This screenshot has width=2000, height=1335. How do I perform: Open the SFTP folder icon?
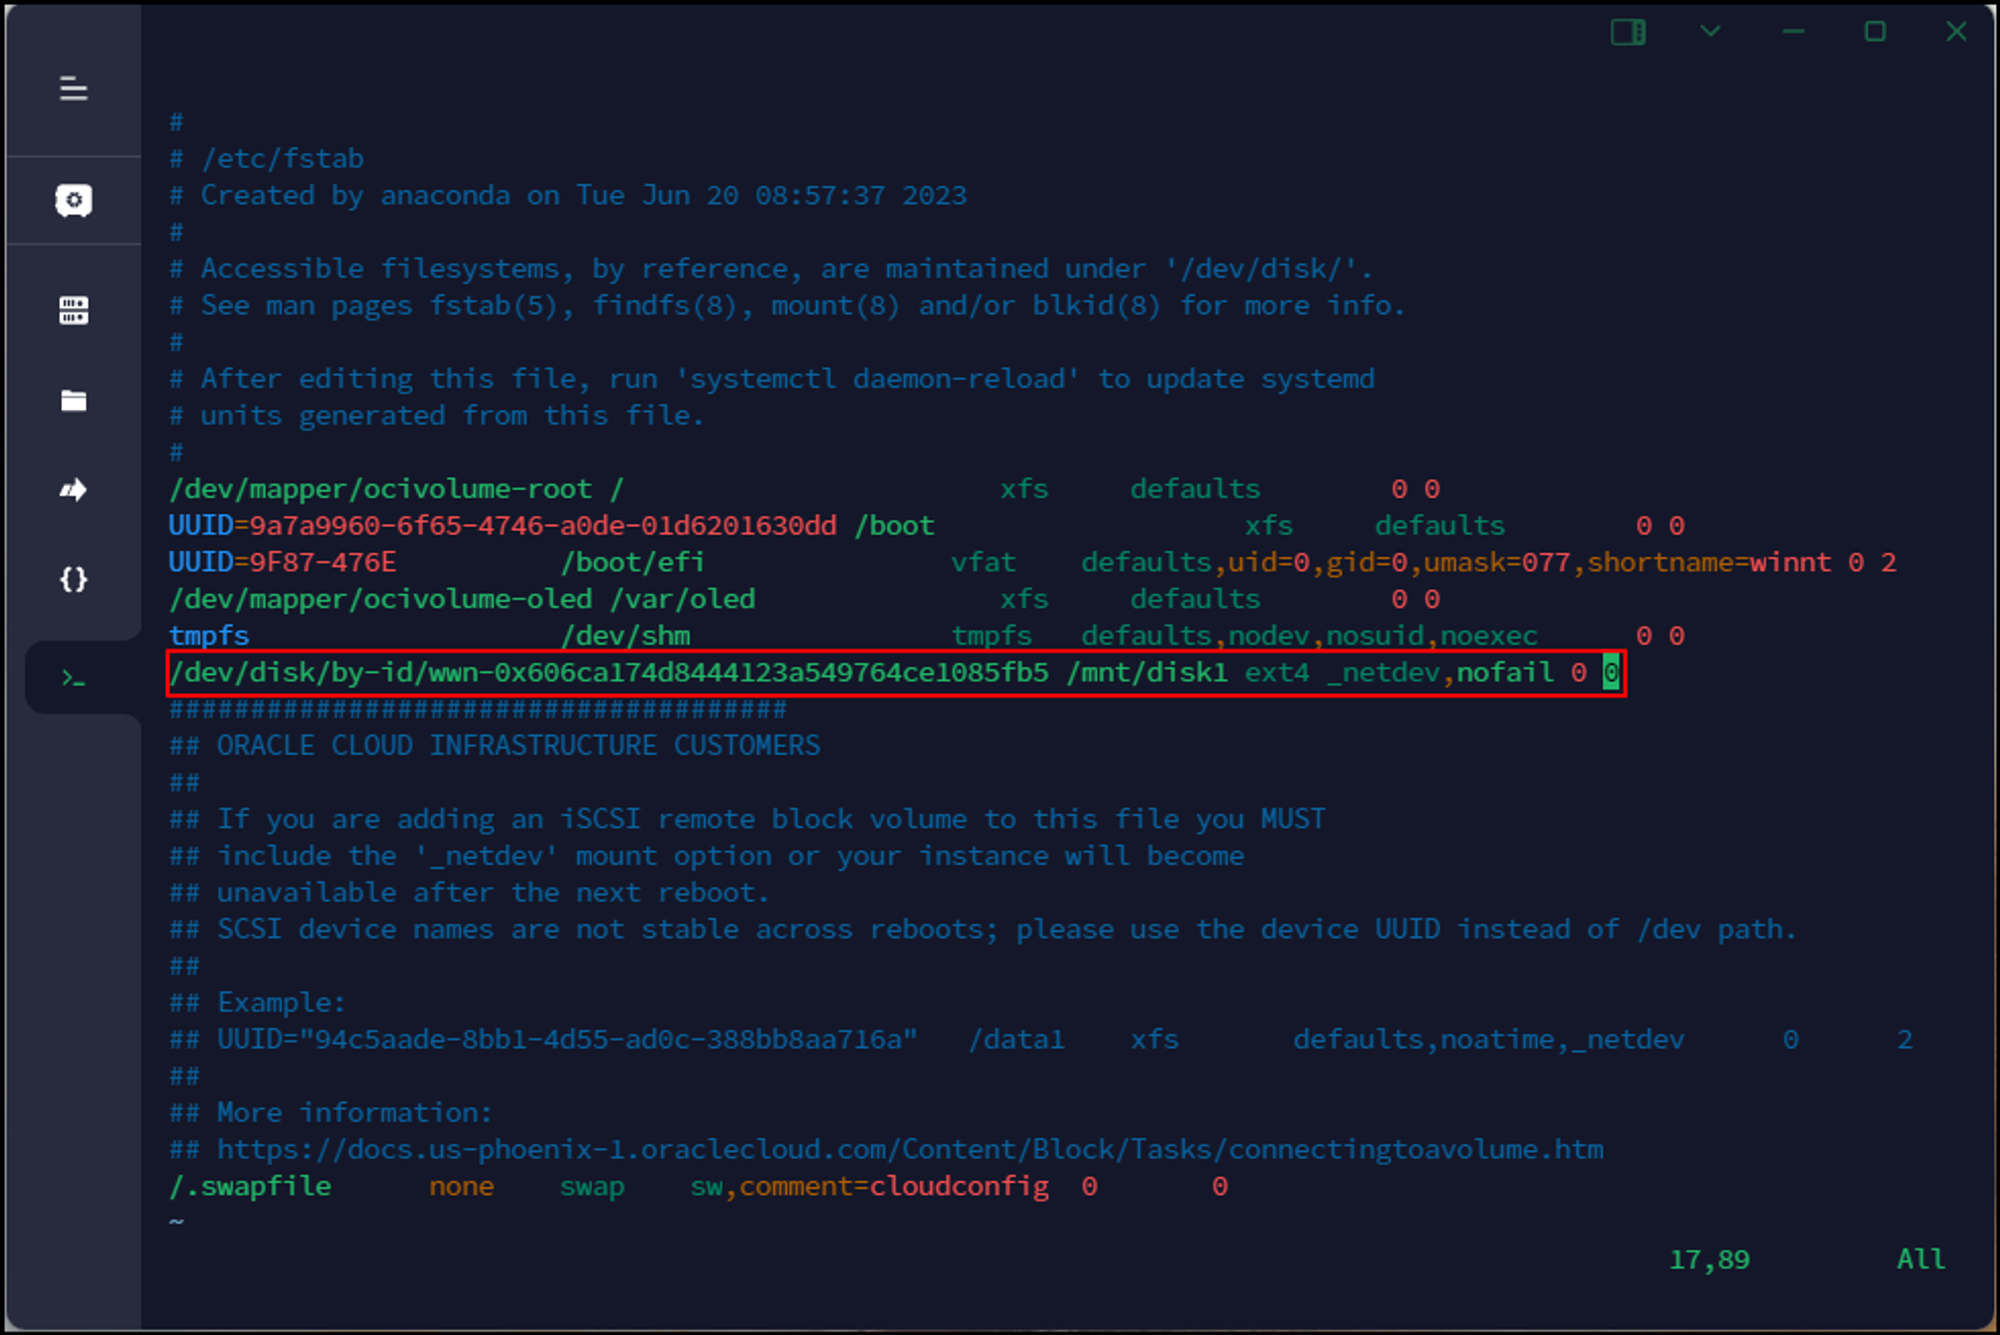(x=73, y=401)
